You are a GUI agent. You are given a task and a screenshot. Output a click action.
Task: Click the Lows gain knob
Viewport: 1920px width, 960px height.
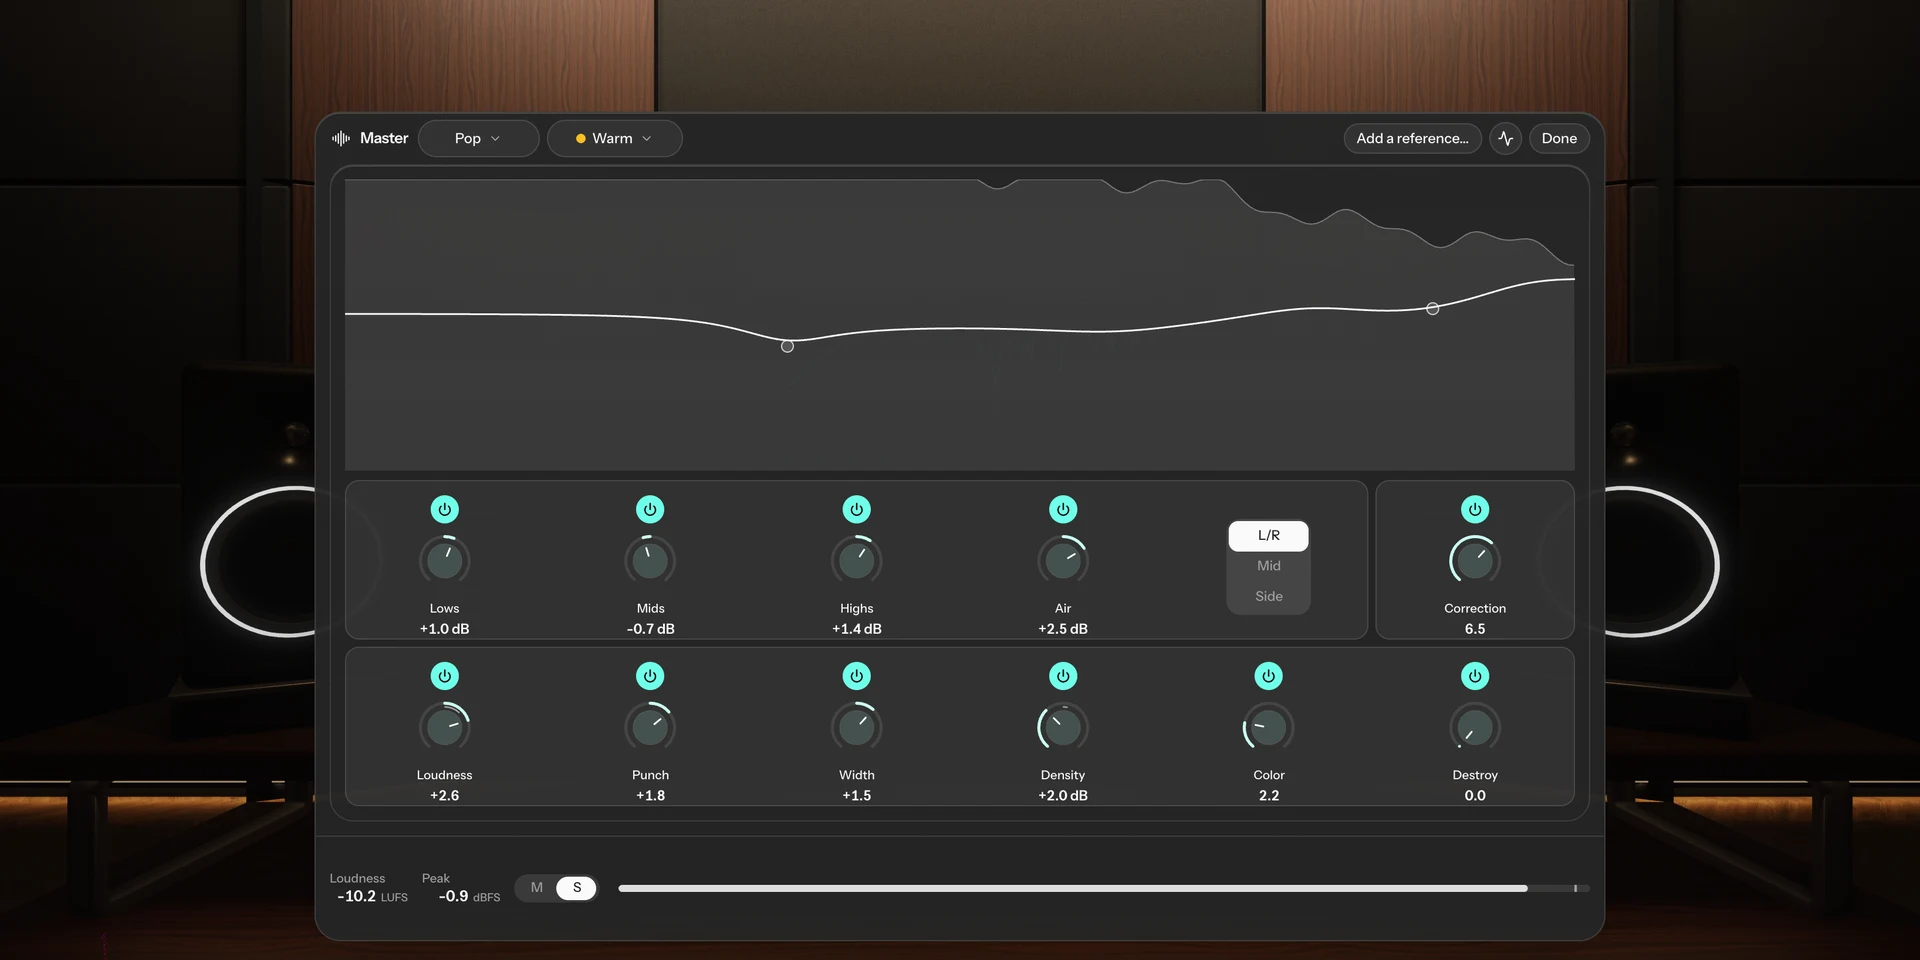[444, 561]
